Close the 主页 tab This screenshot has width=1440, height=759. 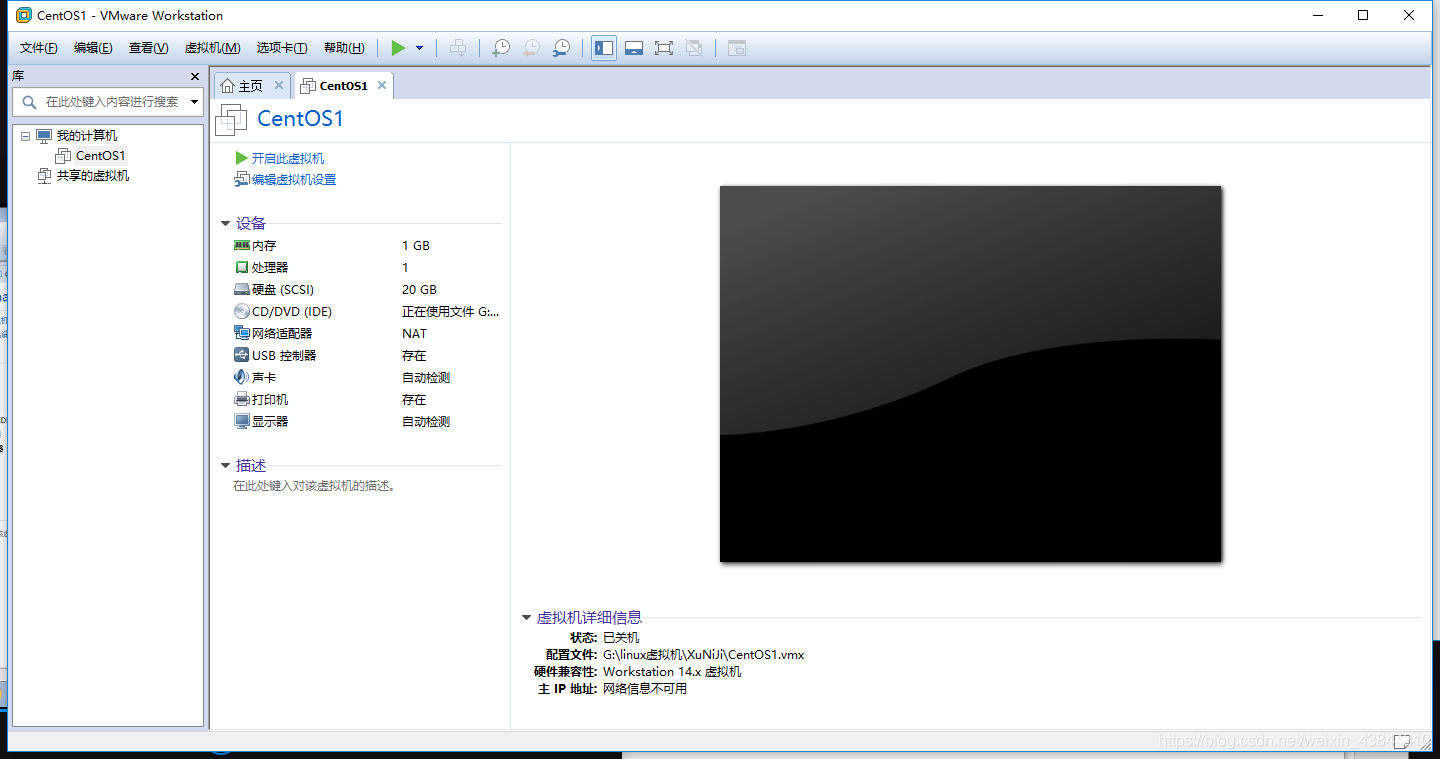(x=279, y=86)
